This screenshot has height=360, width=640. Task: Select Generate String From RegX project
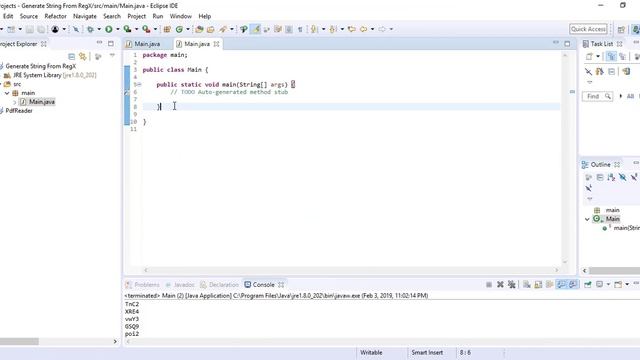[40, 66]
